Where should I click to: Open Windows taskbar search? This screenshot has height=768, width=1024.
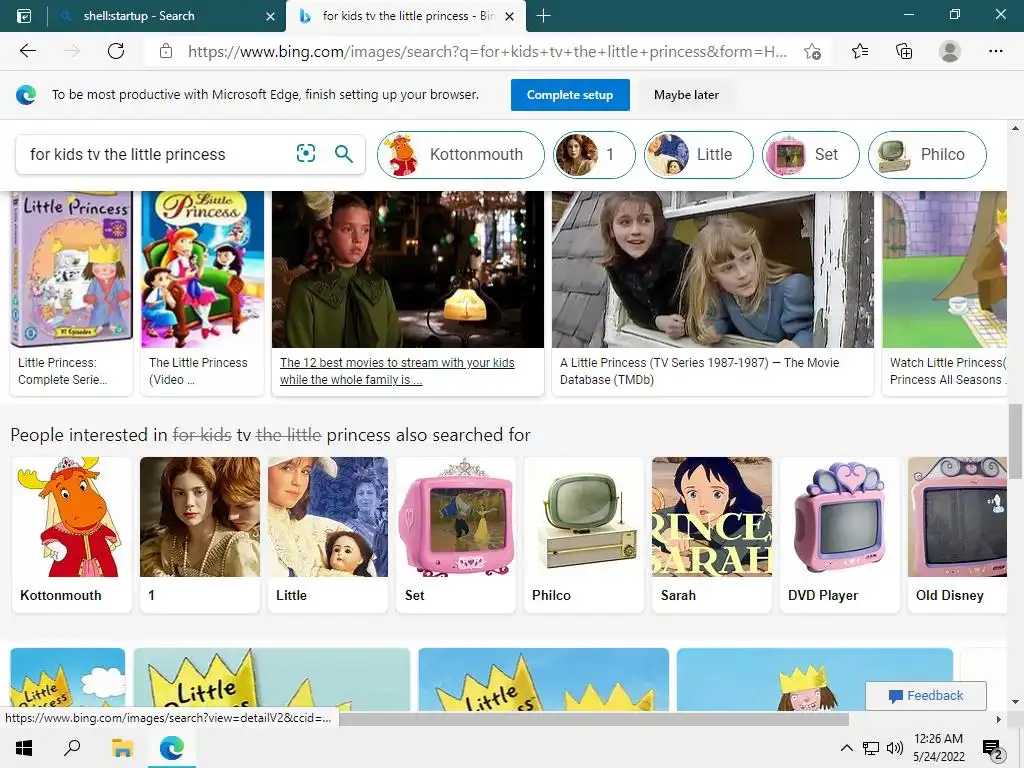tap(72, 748)
